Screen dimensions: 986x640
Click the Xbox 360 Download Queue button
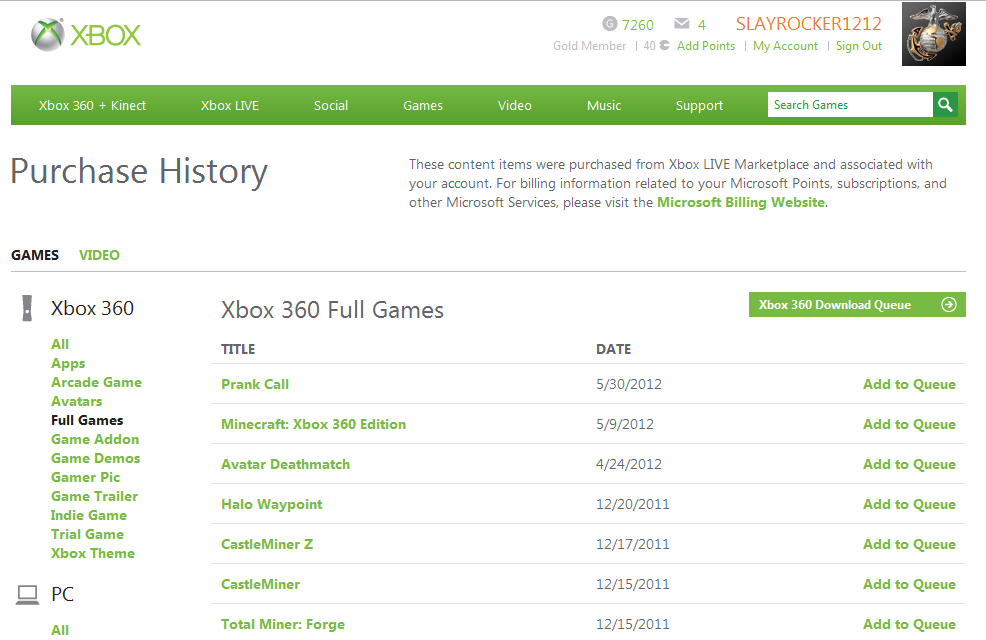[x=857, y=304]
